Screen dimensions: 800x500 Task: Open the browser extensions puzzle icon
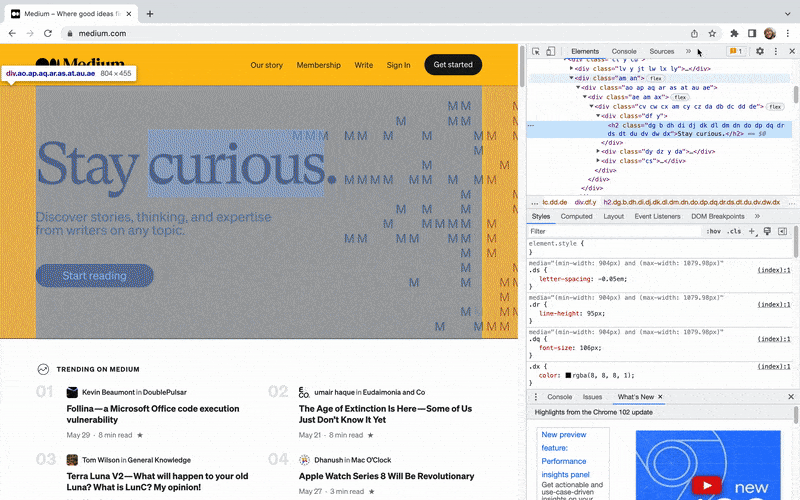click(x=734, y=34)
